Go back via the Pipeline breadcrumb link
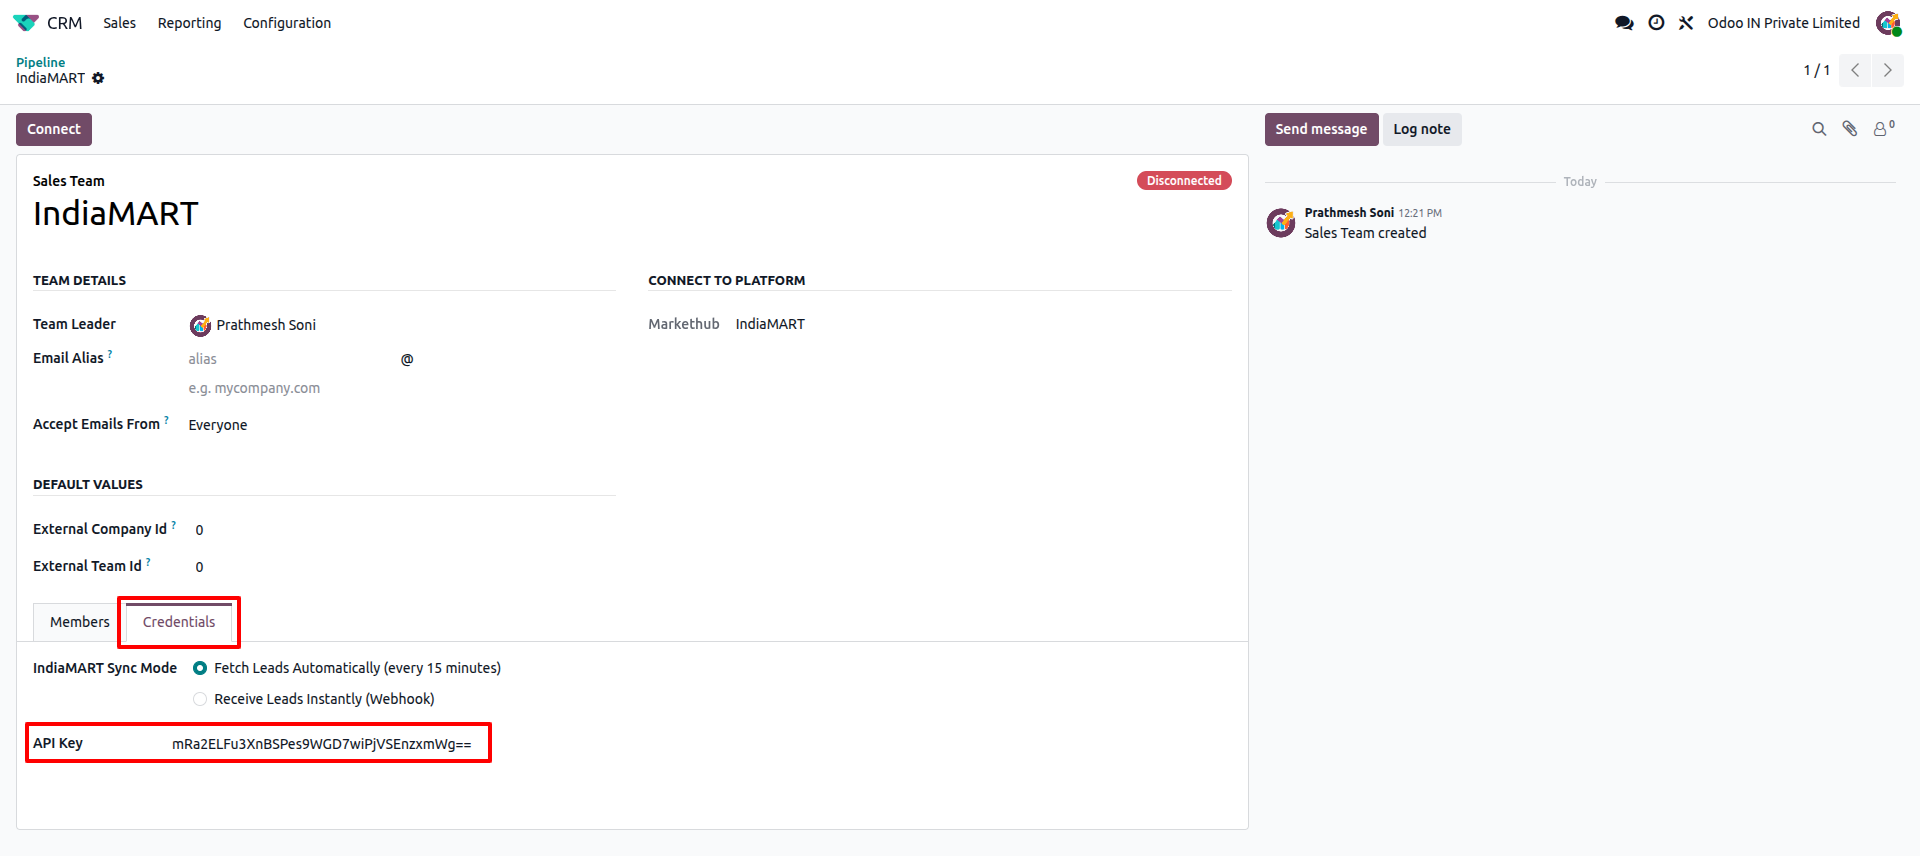This screenshot has height=856, width=1920. [40, 62]
